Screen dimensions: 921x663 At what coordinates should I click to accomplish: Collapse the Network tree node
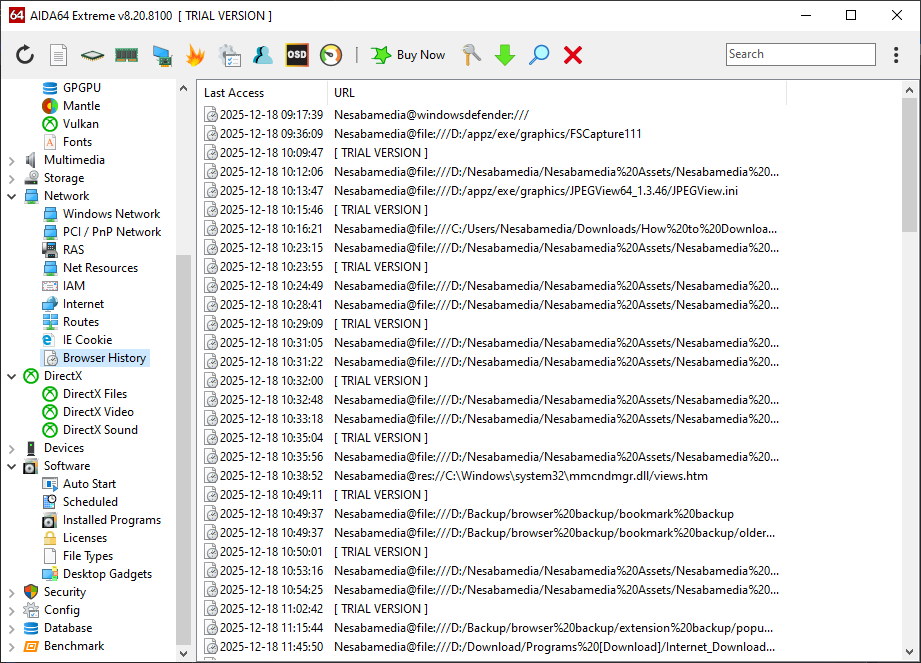12,196
